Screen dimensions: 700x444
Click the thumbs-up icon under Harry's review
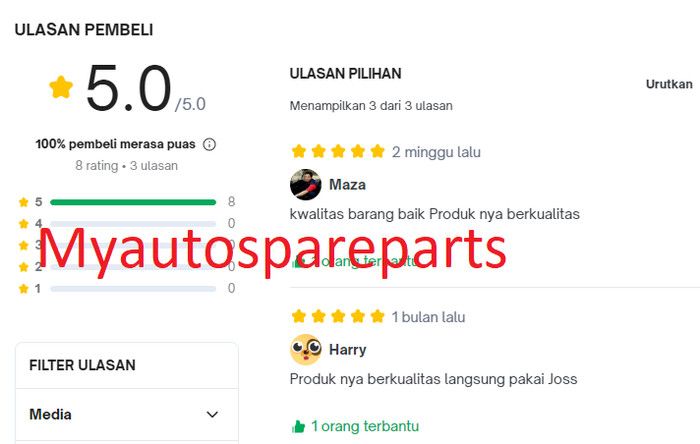coord(298,427)
